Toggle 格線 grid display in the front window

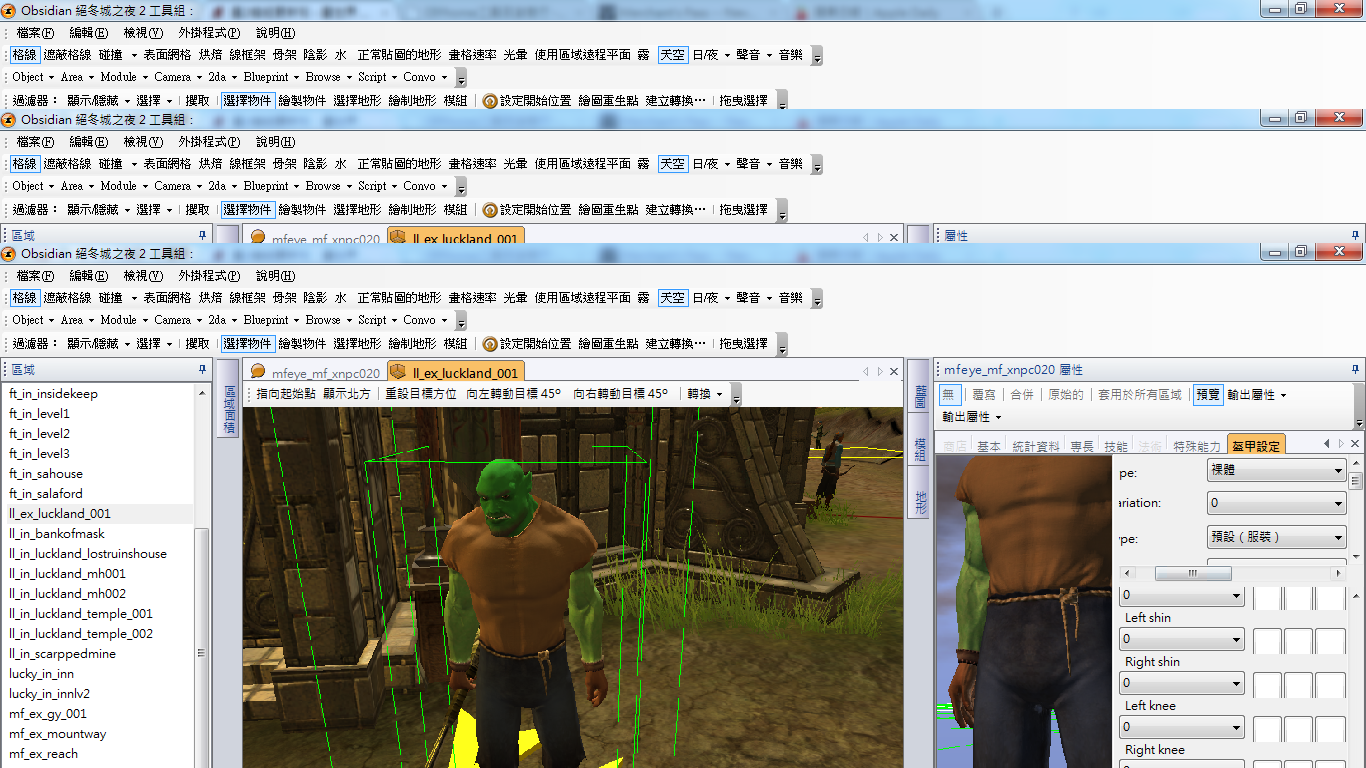25,298
